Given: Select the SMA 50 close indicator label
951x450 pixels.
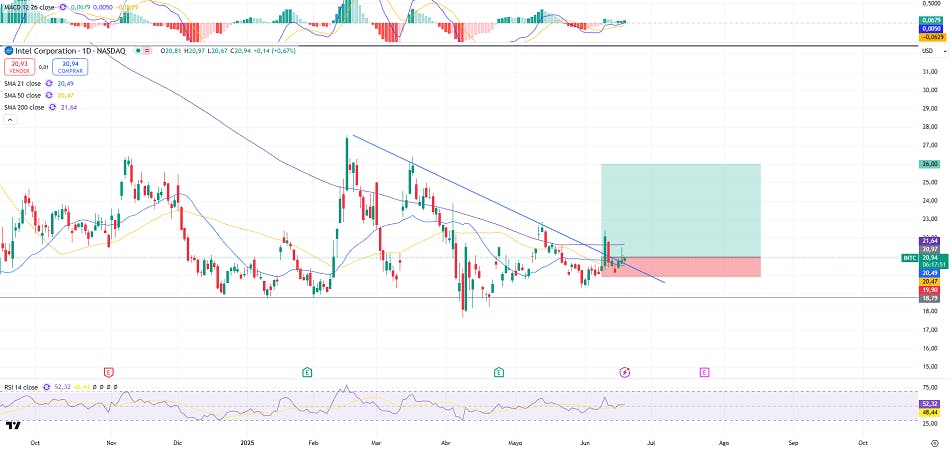Looking at the screenshot, I should [22, 95].
